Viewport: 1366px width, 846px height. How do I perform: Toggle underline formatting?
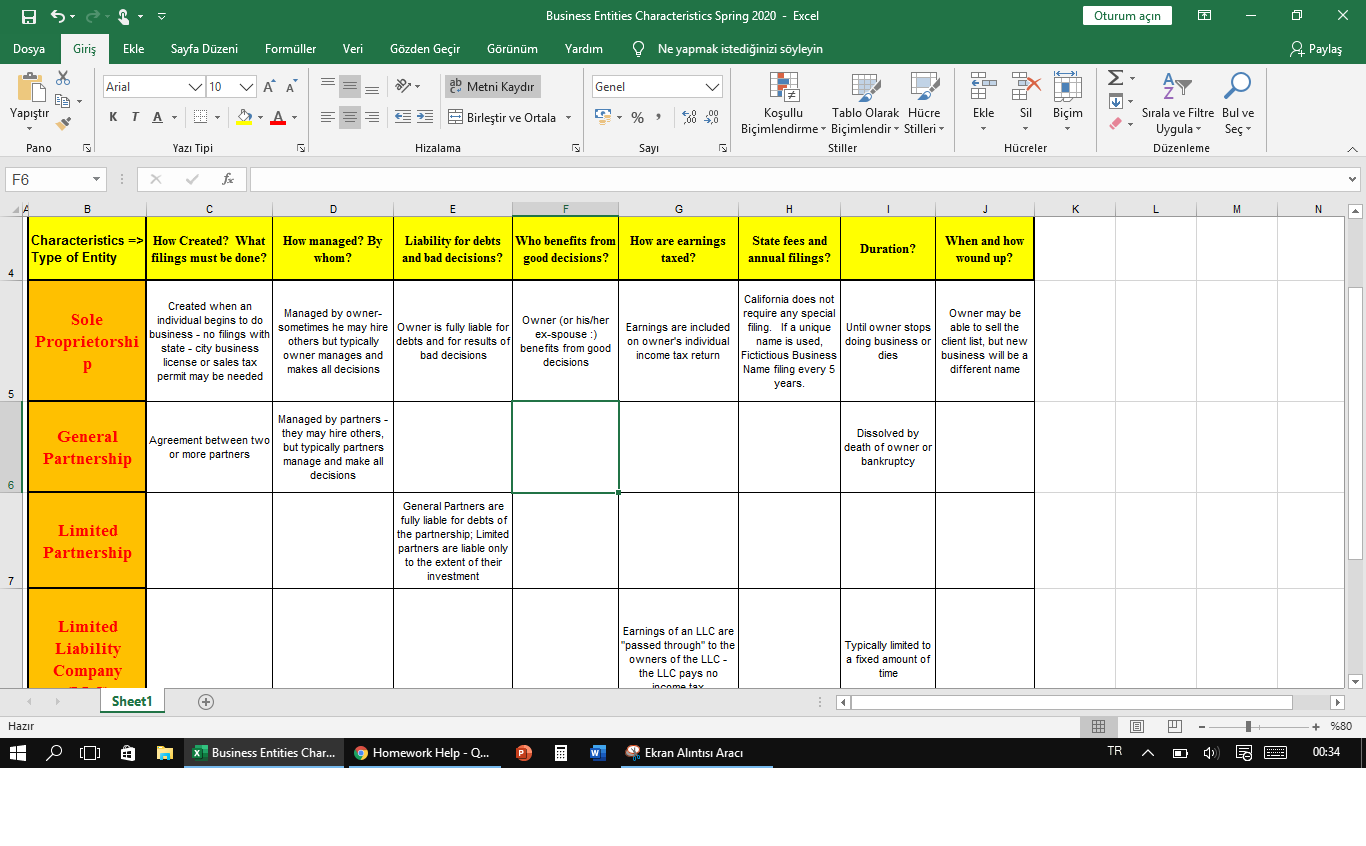click(x=158, y=117)
